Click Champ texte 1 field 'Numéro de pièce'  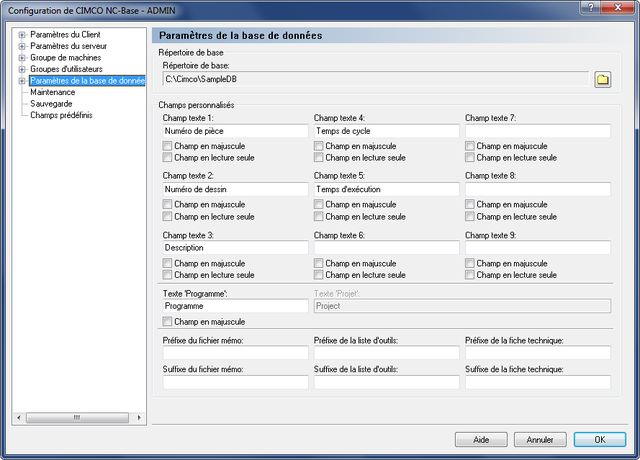236,131
